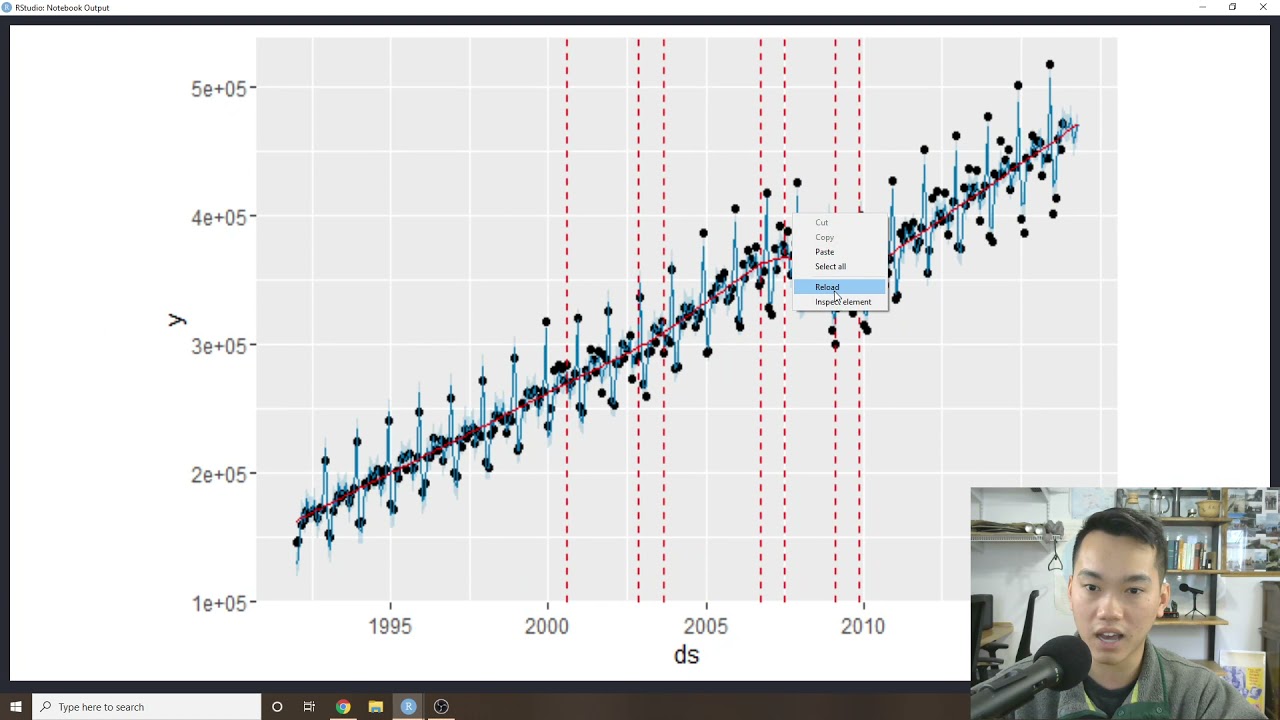Click the Cut entry in the context menu
The width and height of the screenshot is (1280, 720).
pos(822,222)
